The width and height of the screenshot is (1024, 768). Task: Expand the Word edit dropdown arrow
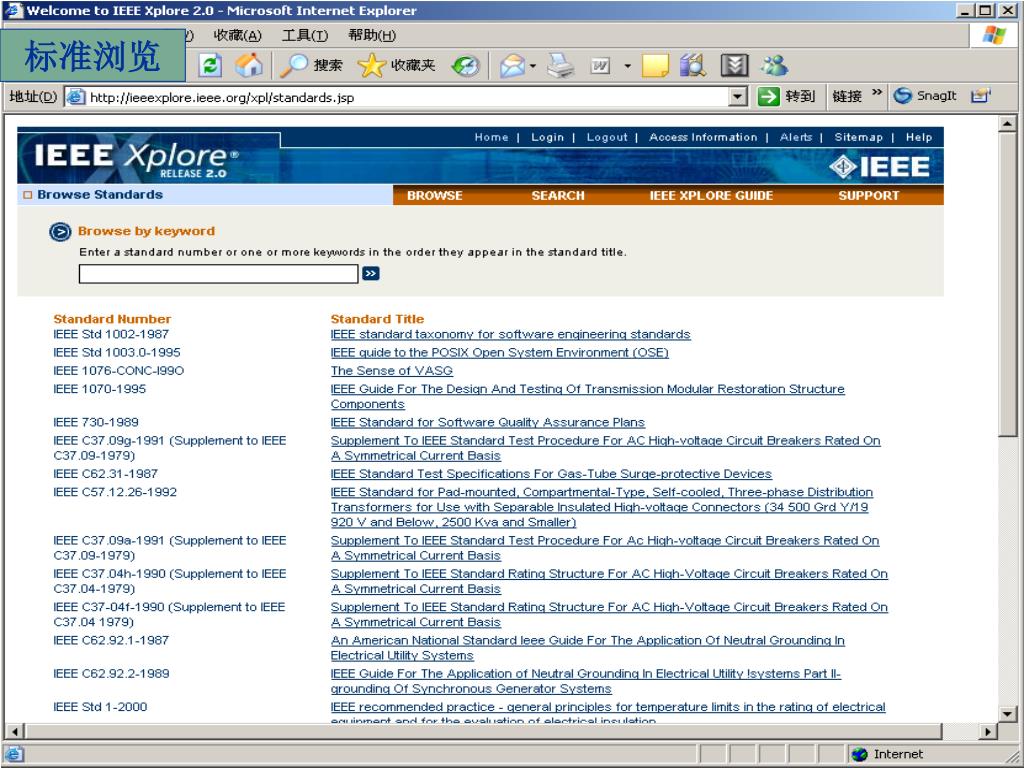point(628,65)
